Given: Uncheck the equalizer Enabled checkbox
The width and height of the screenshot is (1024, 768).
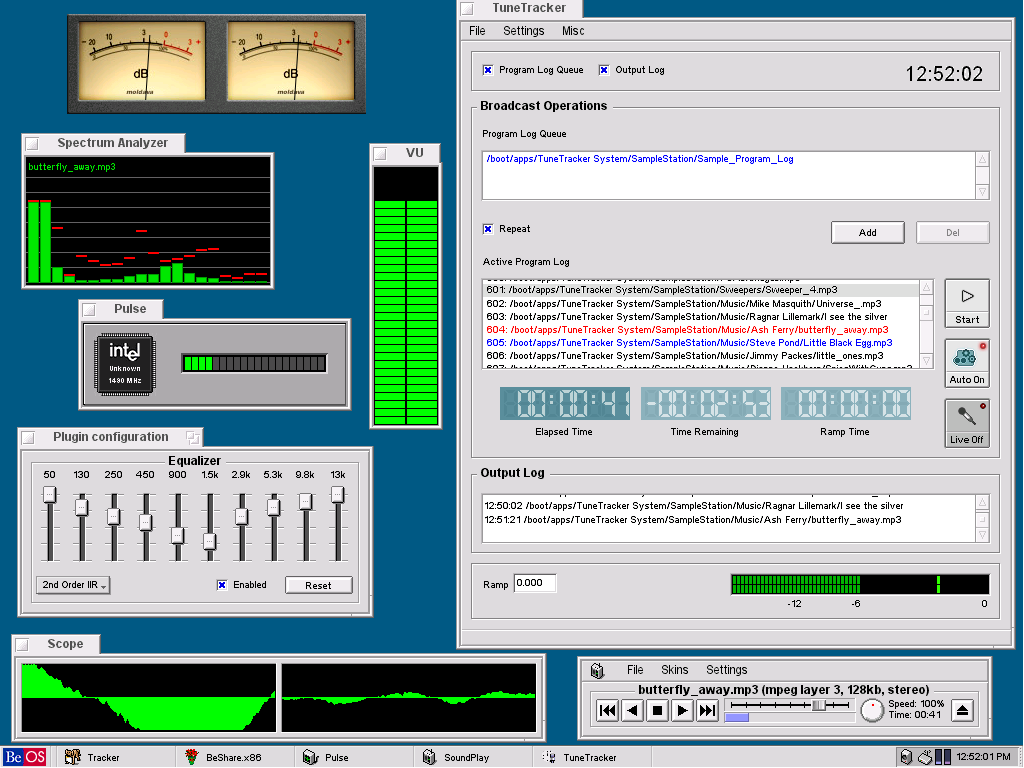Looking at the screenshot, I should [x=222, y=585].
